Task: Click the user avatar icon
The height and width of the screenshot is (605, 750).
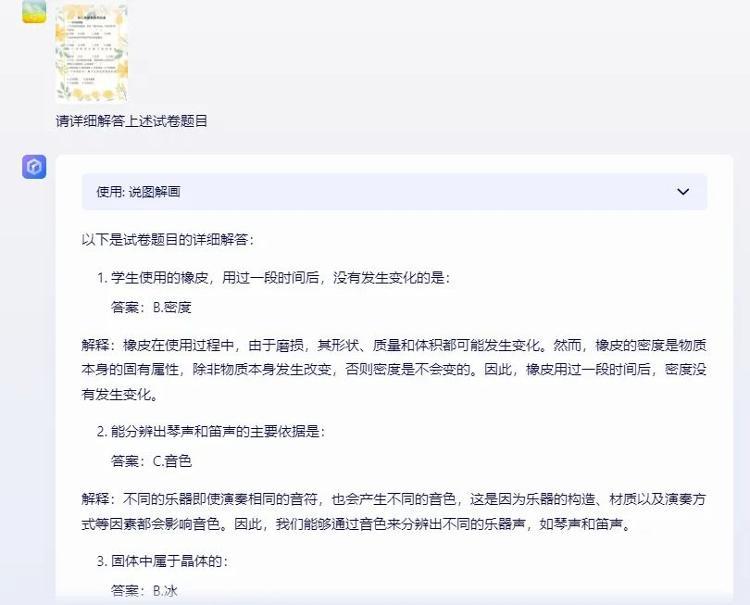Action: pos(34,11)
